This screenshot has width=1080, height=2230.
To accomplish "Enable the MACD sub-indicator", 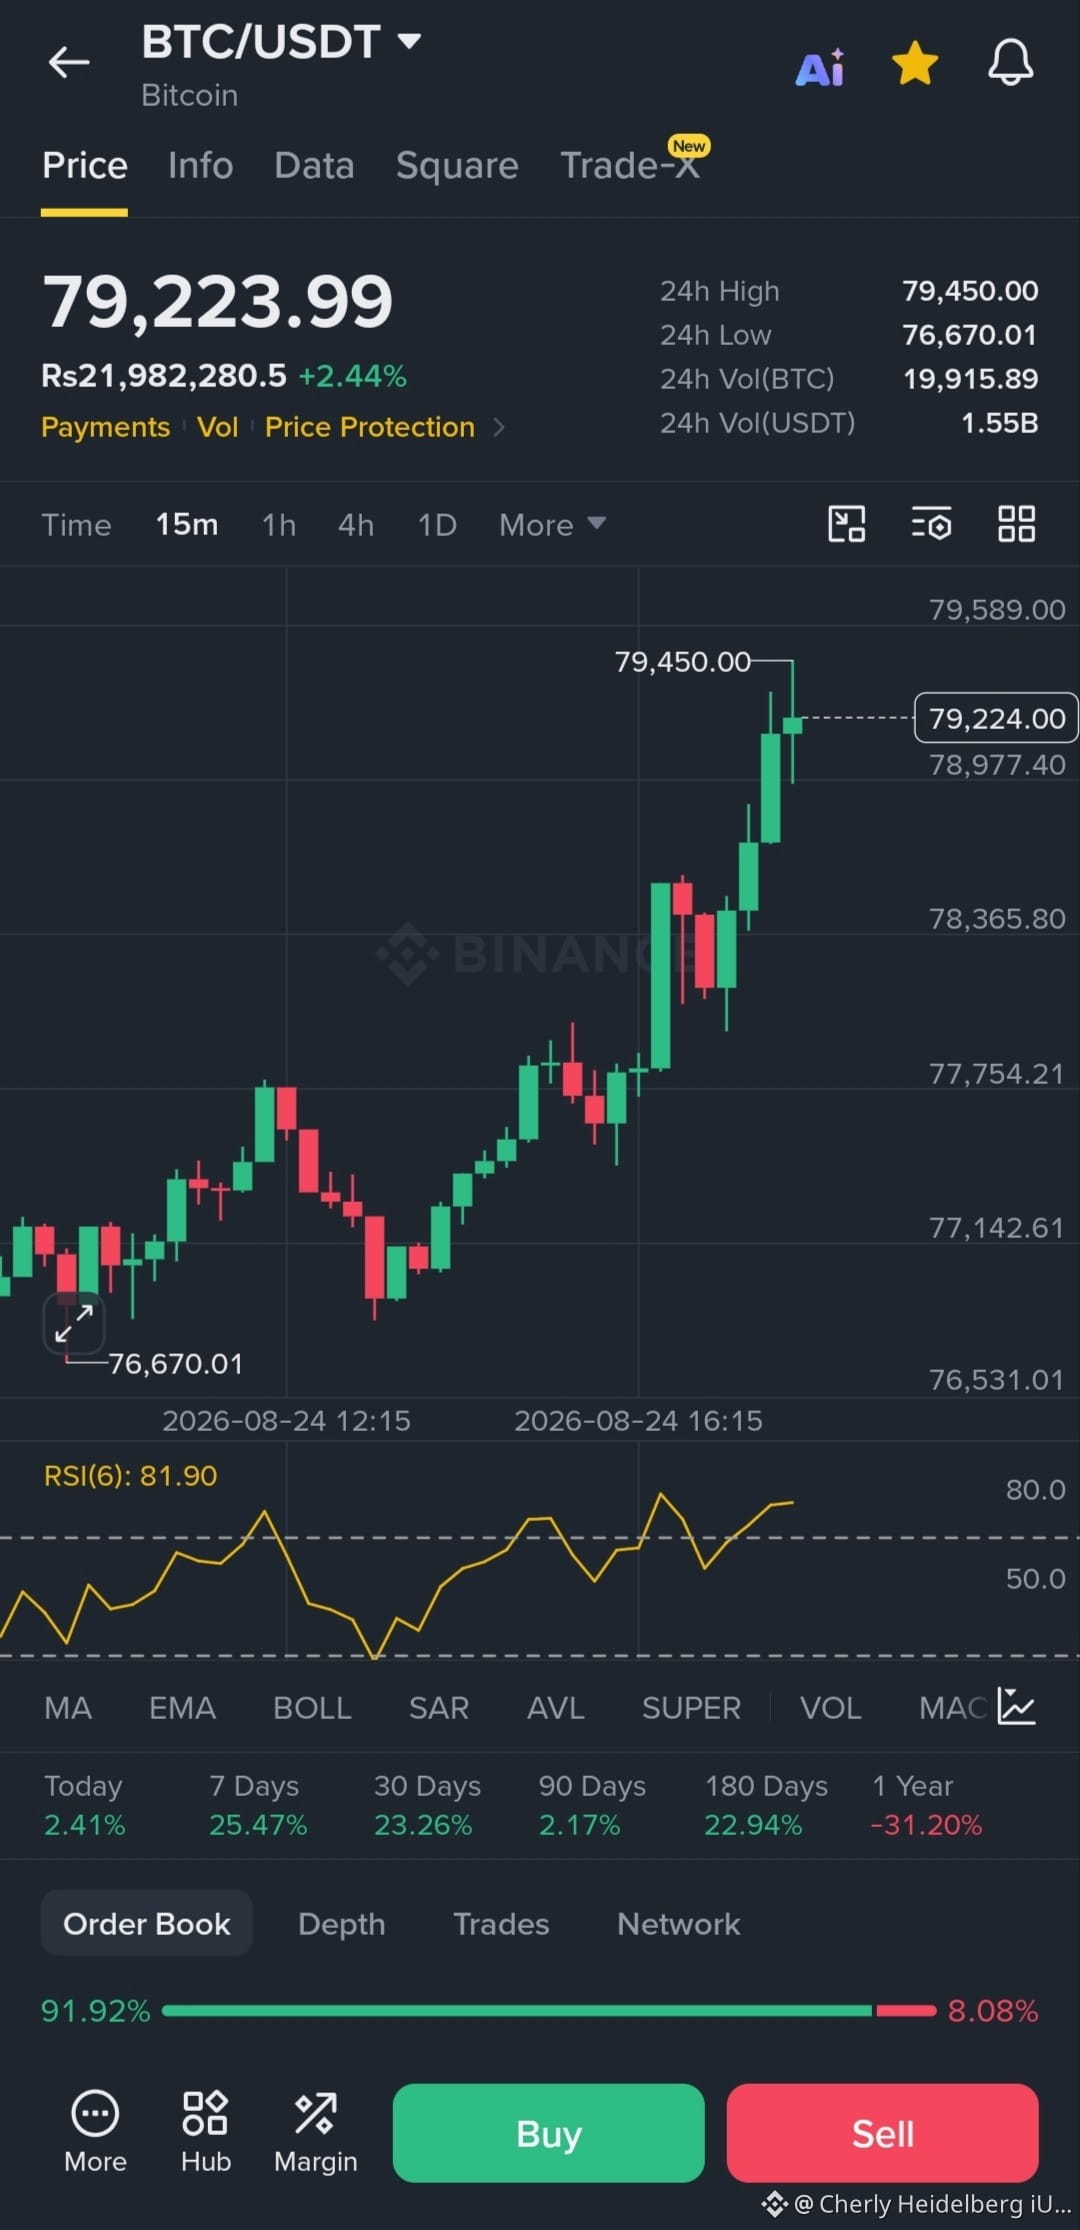I will click(x=953, y=1708).
